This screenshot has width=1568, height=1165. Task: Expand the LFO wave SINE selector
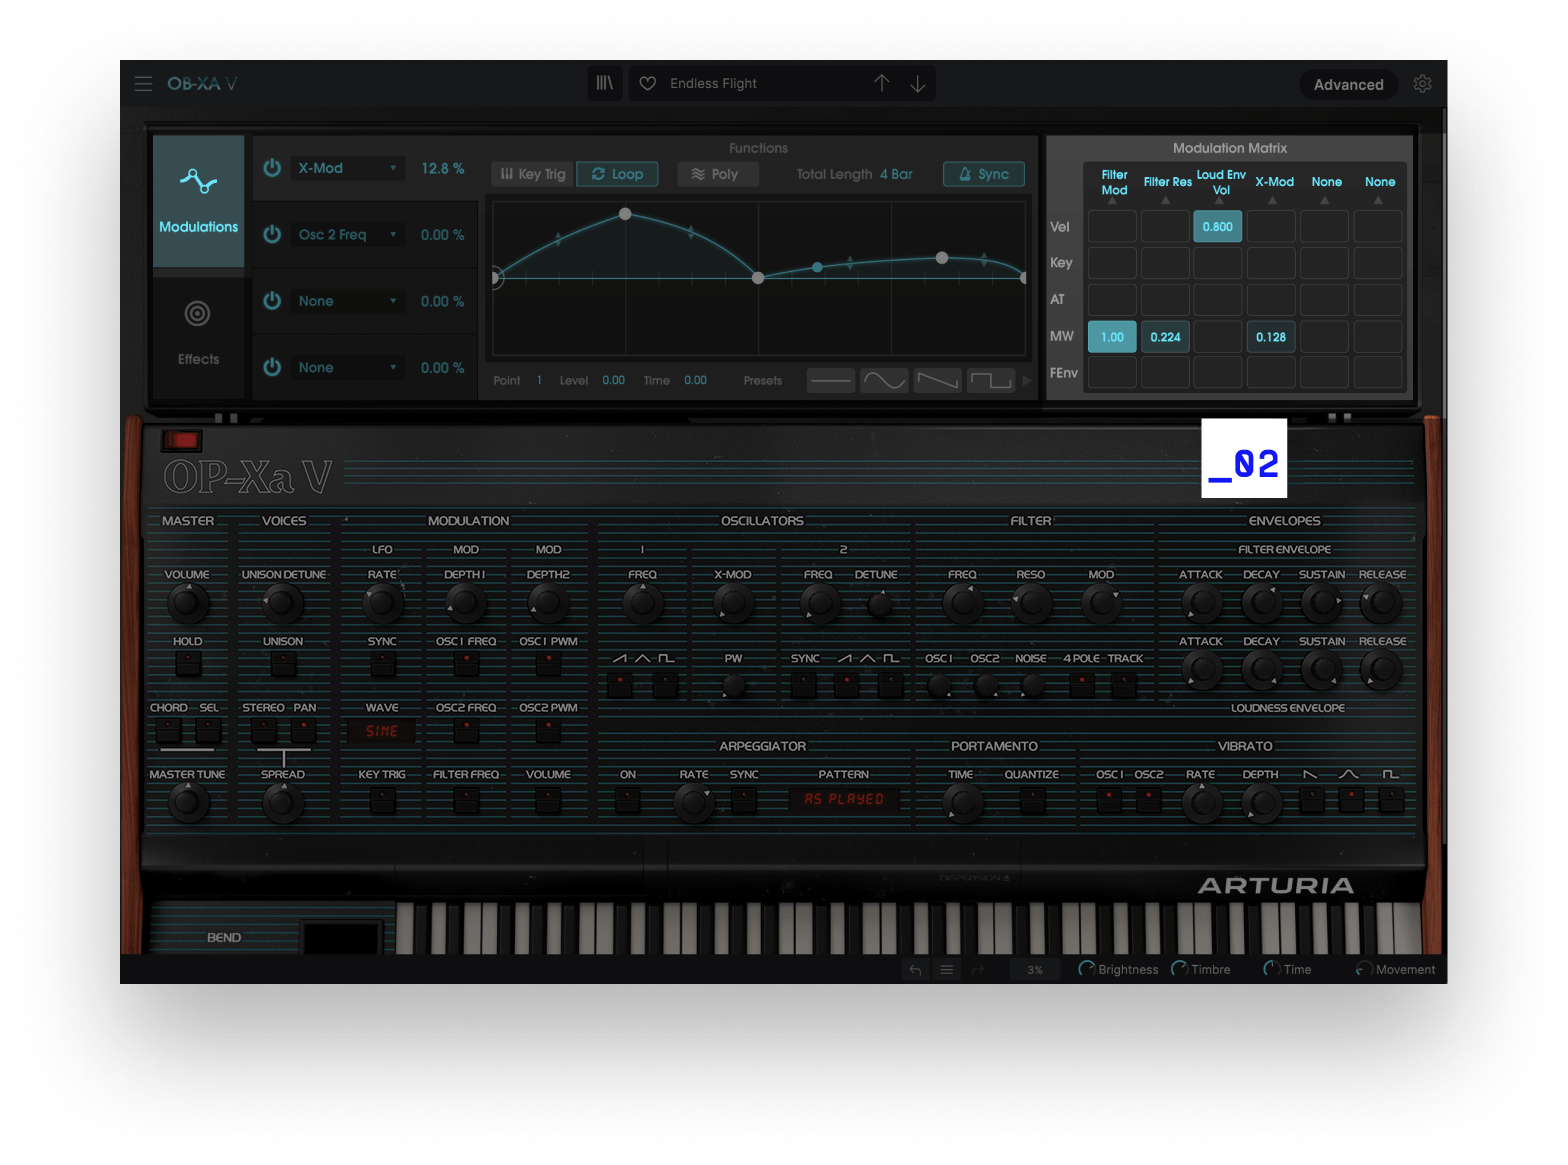(382, 731)
